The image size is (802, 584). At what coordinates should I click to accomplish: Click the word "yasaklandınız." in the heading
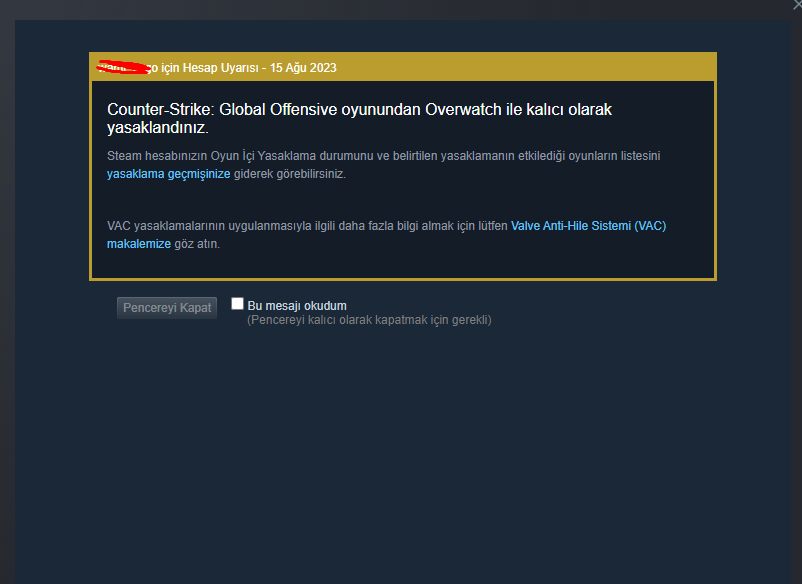(x=158, y=128)
